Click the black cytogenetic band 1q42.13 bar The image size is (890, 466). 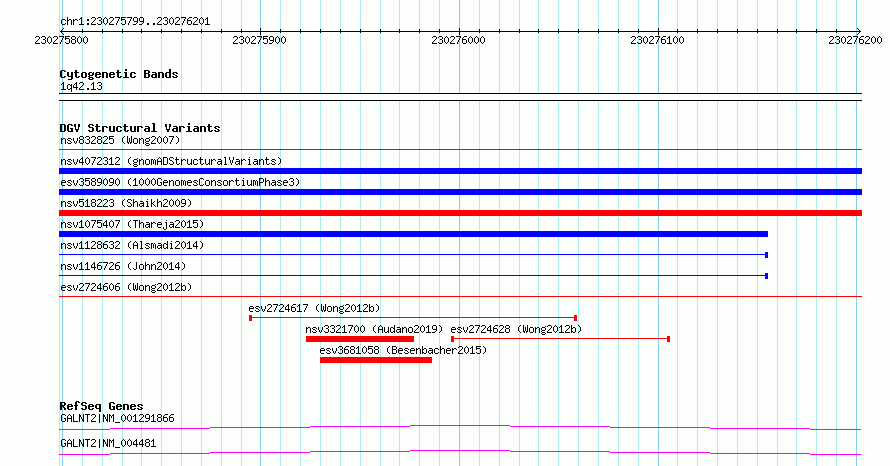pos(460,97)
